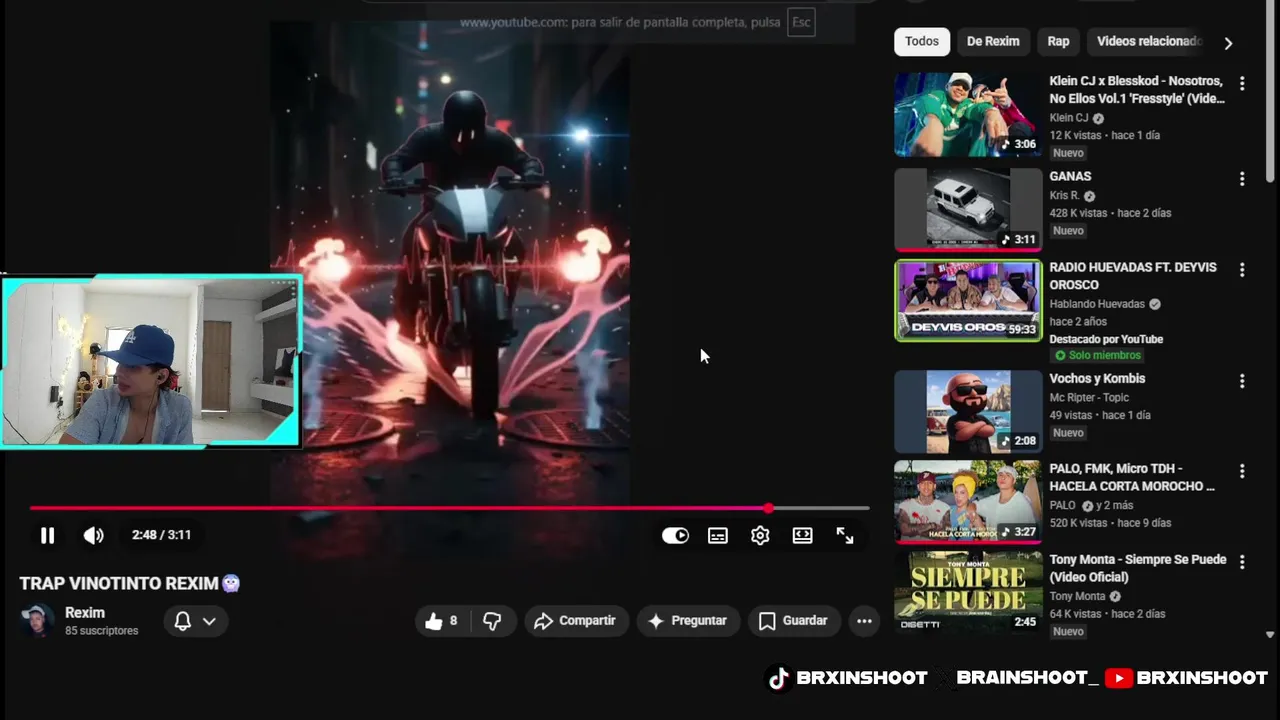Open more actions three-dot menu under video
The width and height of the screenshot is (1280, 720).
[x=864, y=621]
